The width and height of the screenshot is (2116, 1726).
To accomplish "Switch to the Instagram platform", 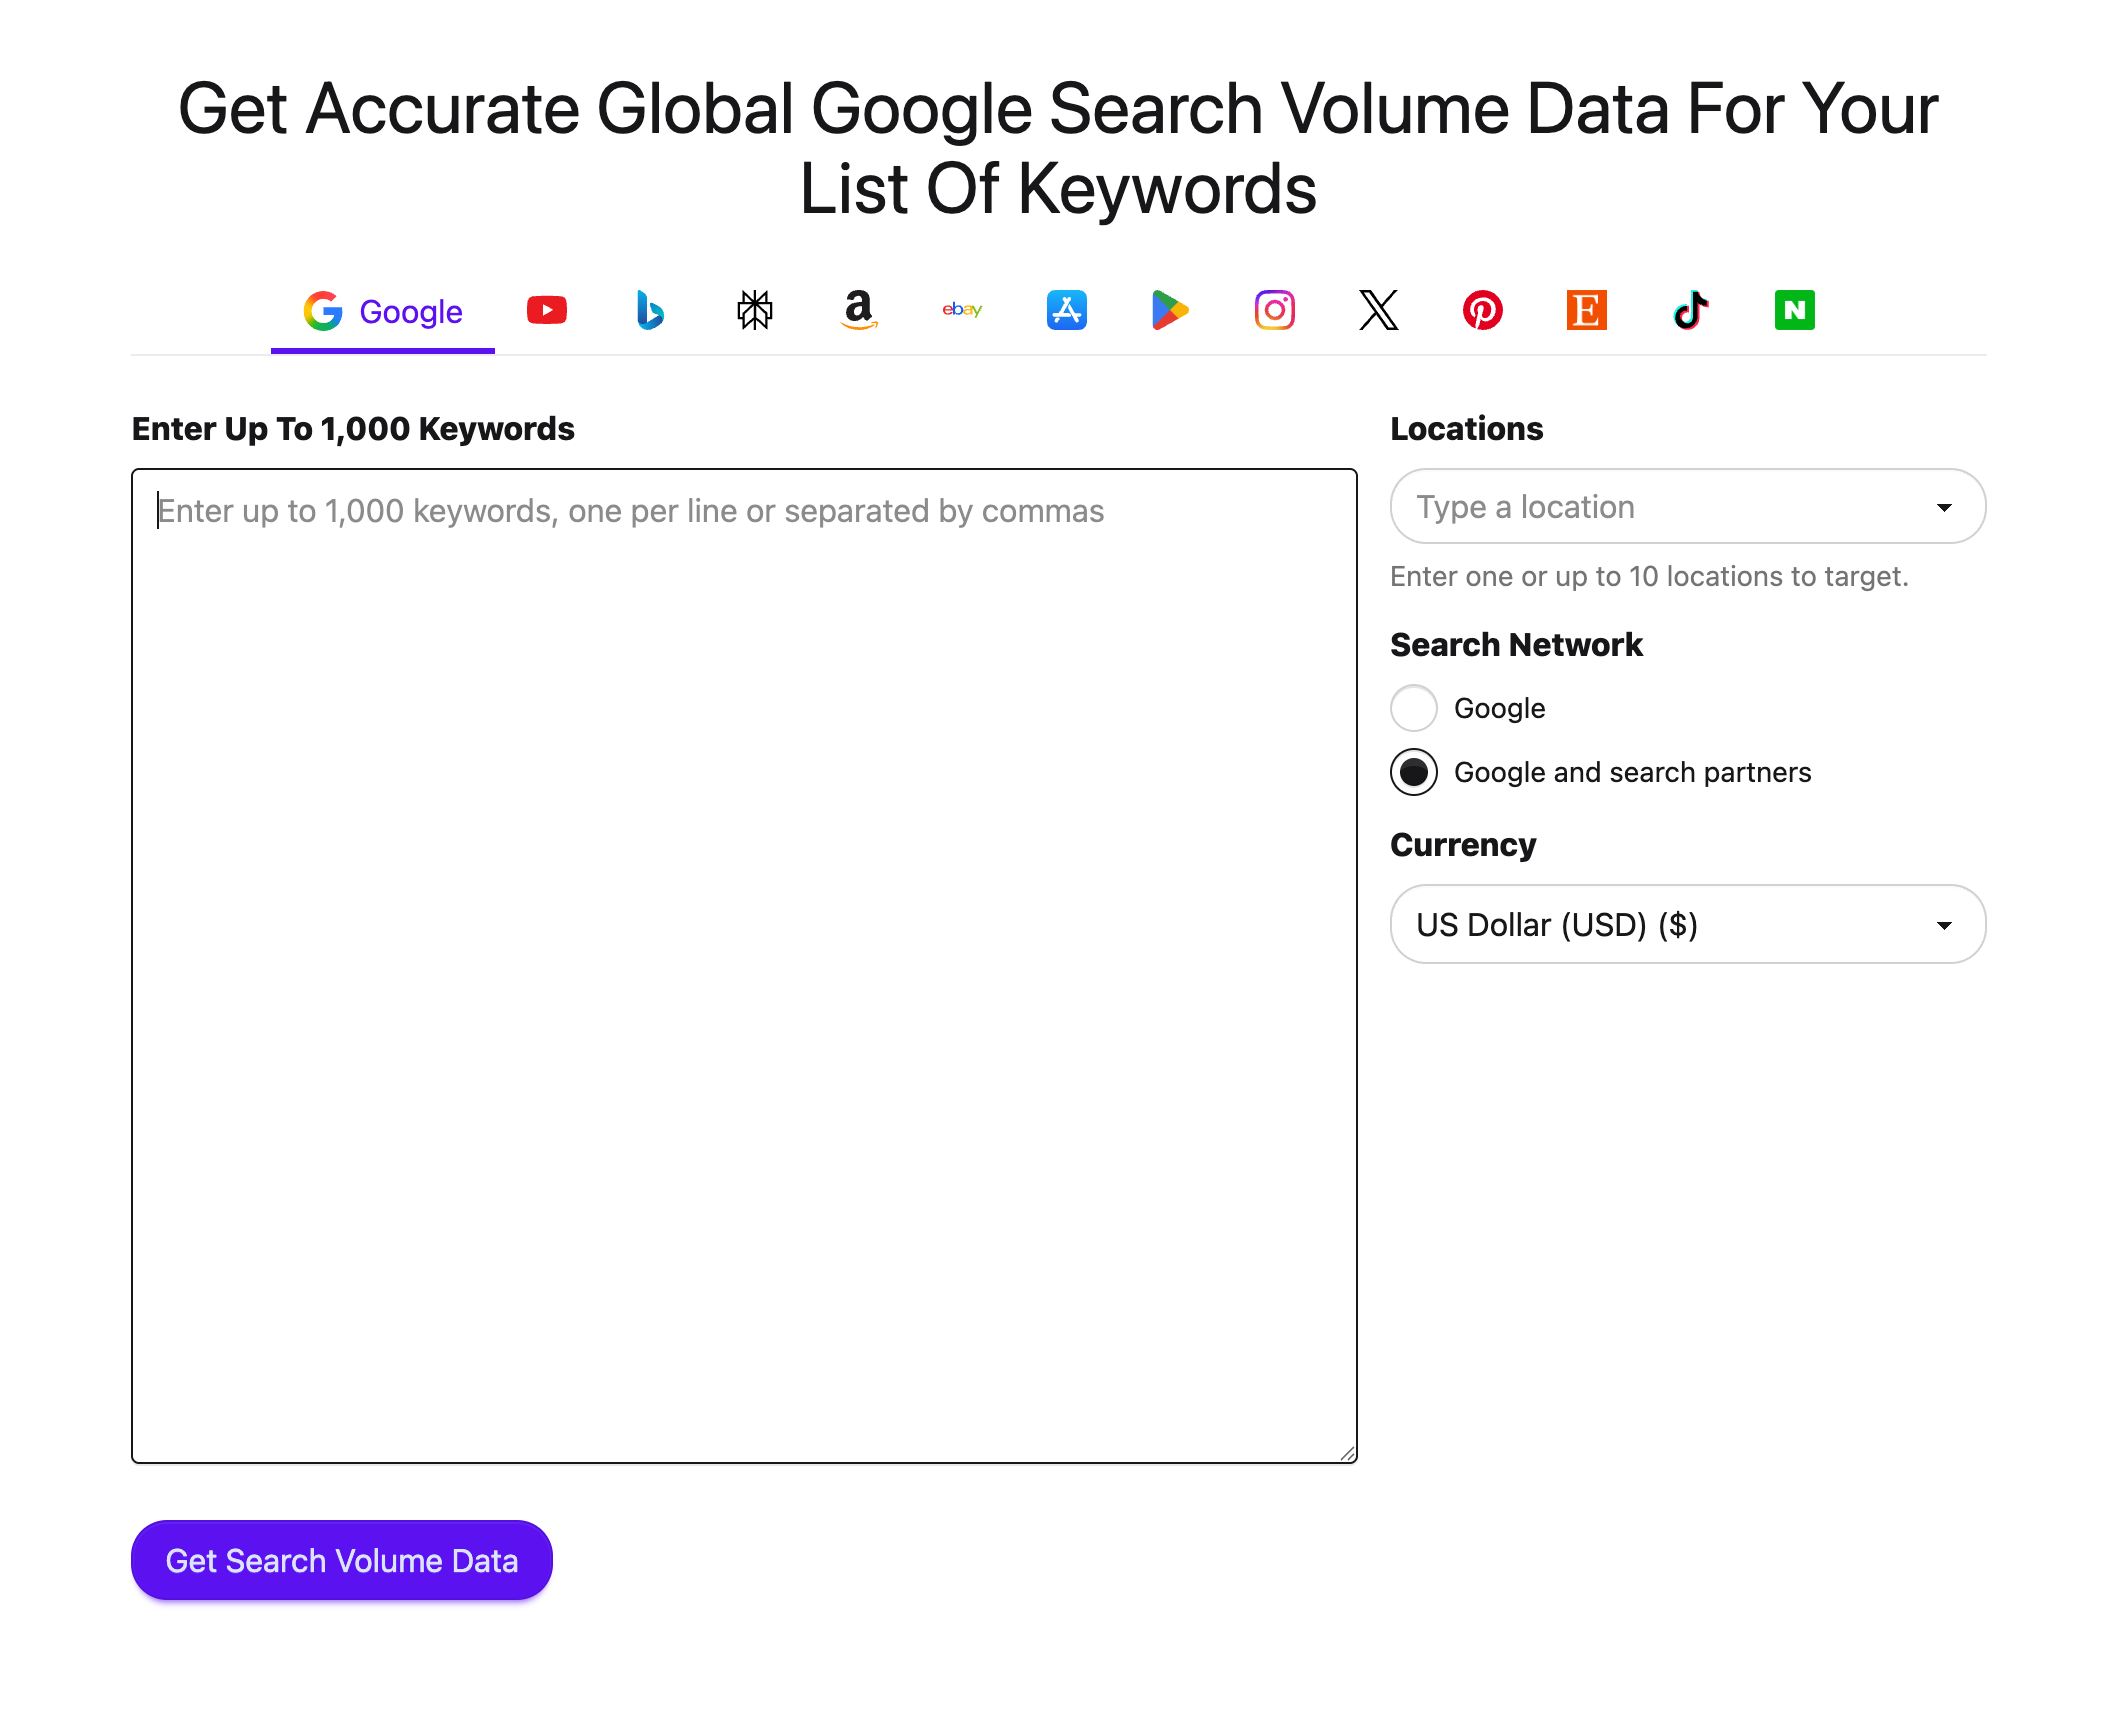I will 1274,310.
